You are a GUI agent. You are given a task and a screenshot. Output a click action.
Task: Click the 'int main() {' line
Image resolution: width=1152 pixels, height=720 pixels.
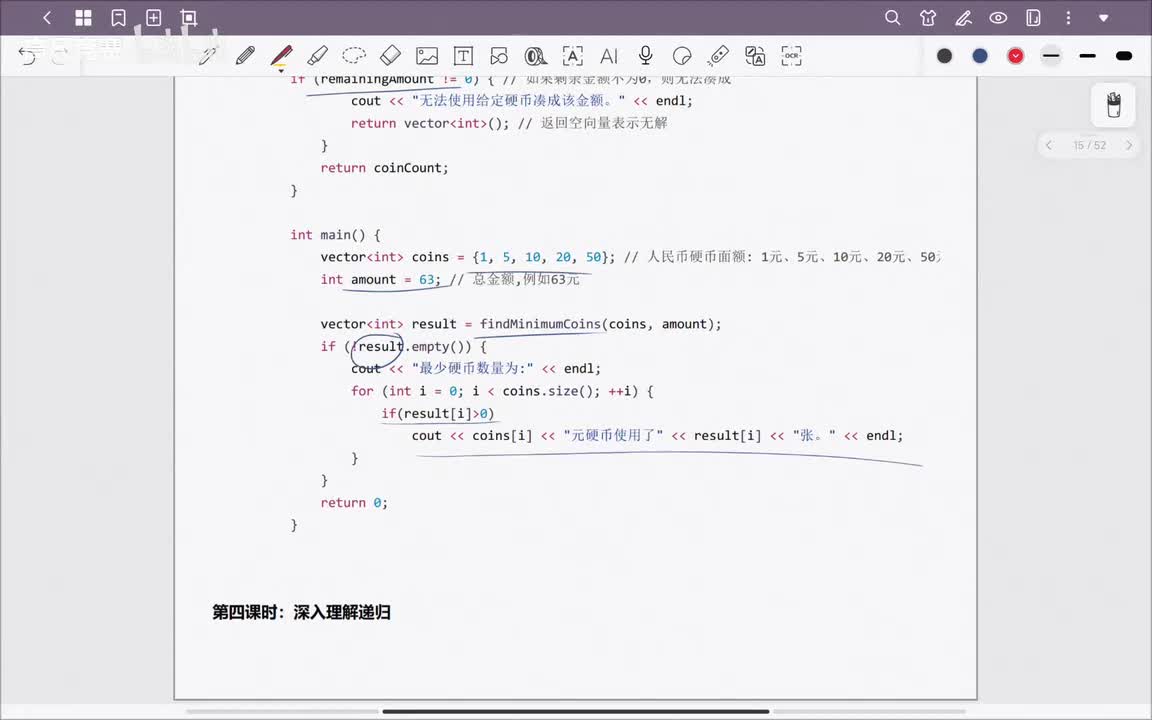coord(335,235)
